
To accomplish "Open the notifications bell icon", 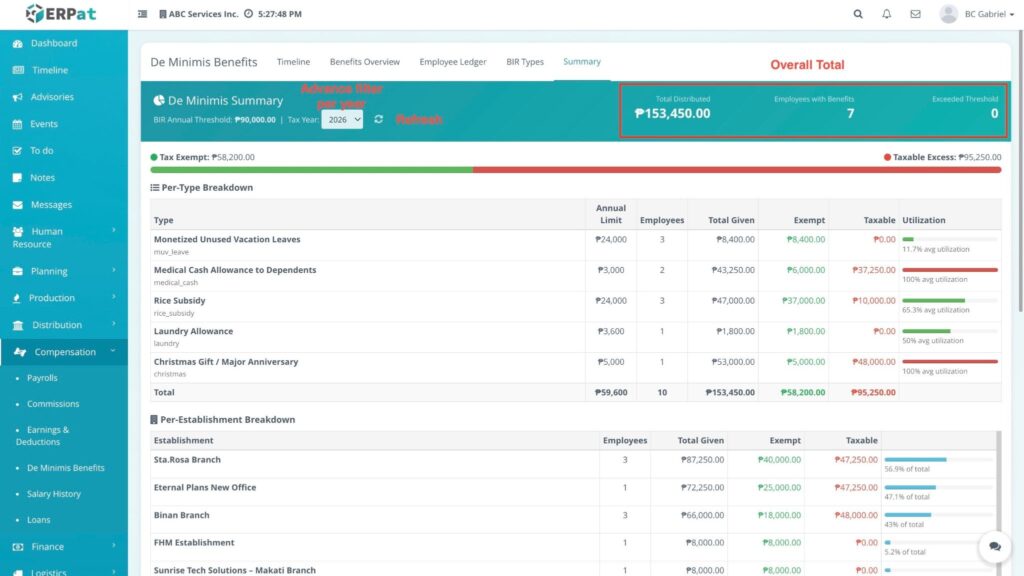I will point(886,14).
